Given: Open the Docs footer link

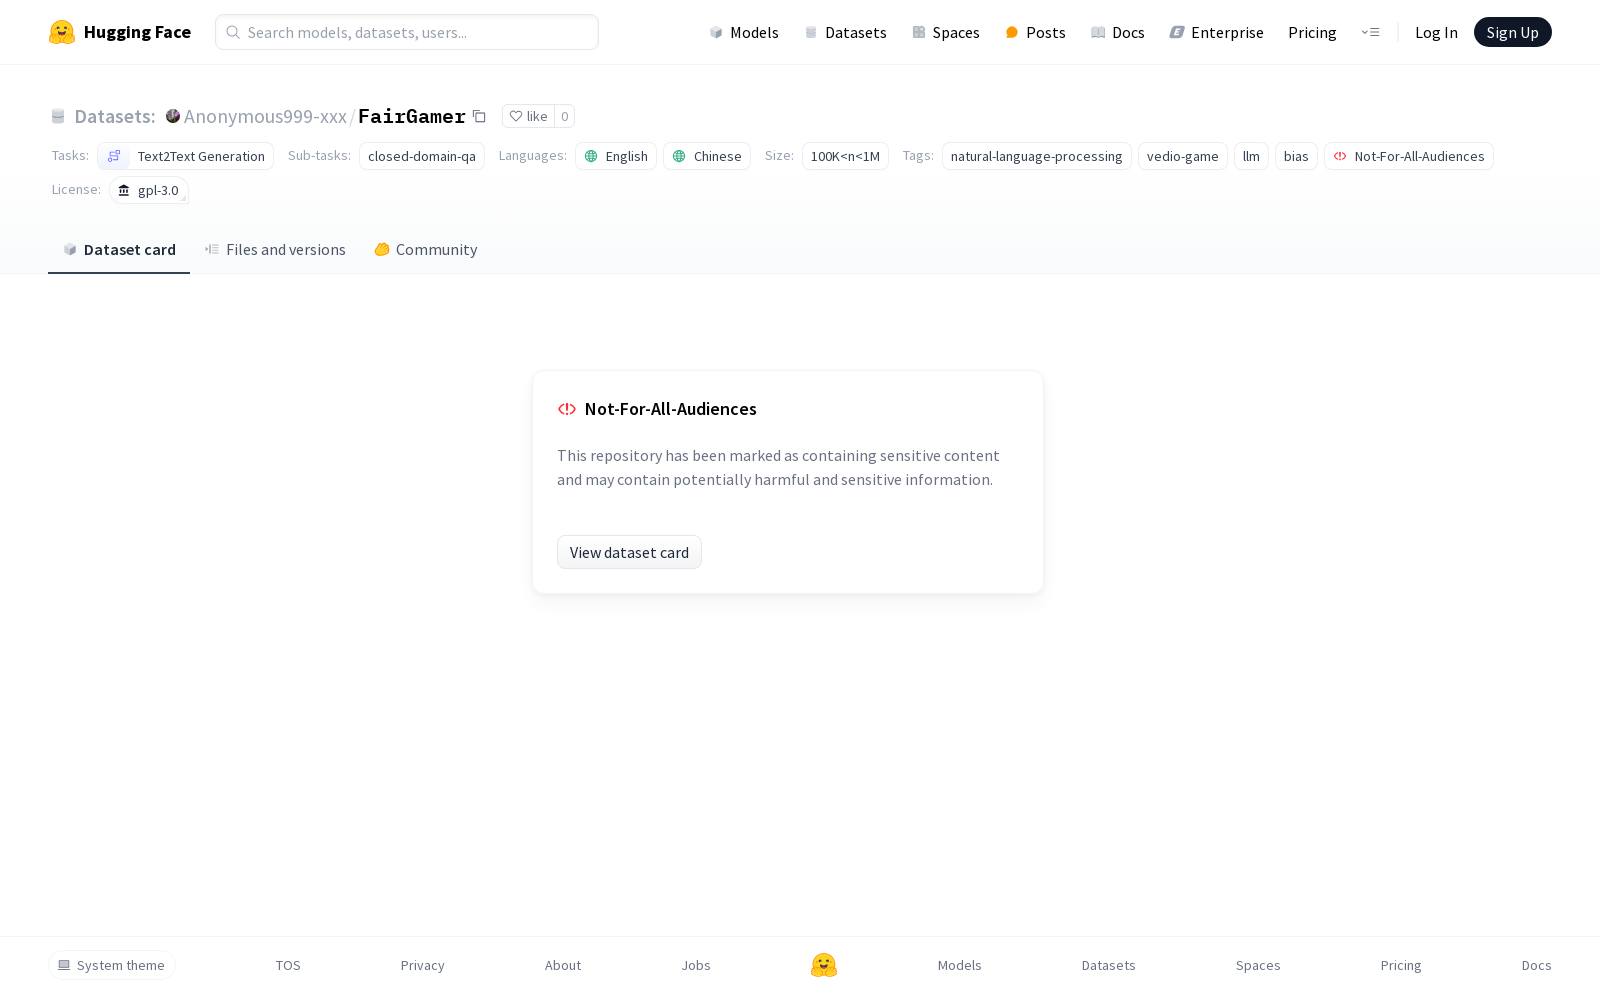Looking at the screenshot, I should [1537, 965].
